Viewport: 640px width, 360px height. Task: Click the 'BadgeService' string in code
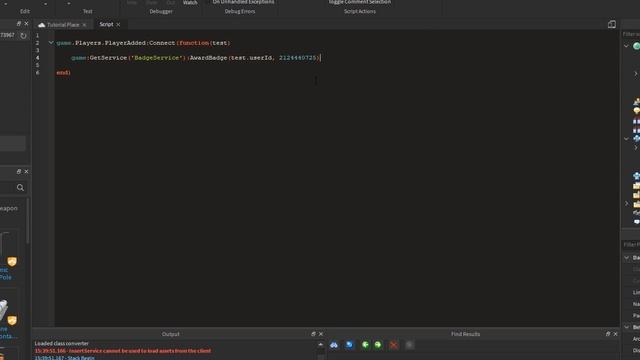pyautogui.click(x=157, y=58)
